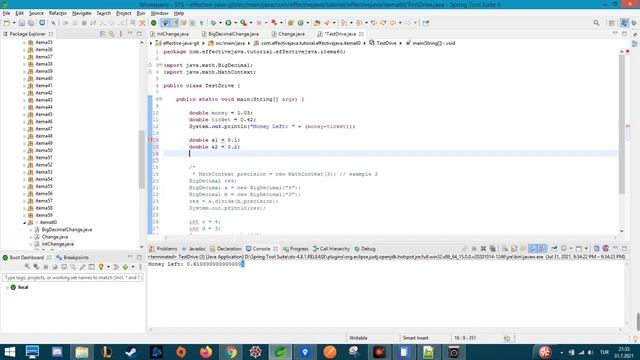Click Last Edit Location arrow icon
Screen dimensions: 640x360
click(x=373, y=23)
